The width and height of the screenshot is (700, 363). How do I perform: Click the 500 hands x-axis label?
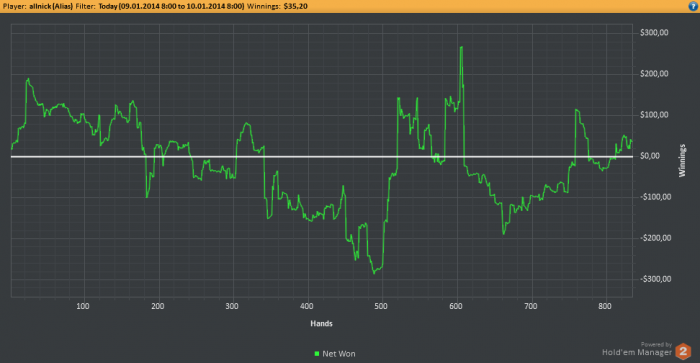[381, 306]
